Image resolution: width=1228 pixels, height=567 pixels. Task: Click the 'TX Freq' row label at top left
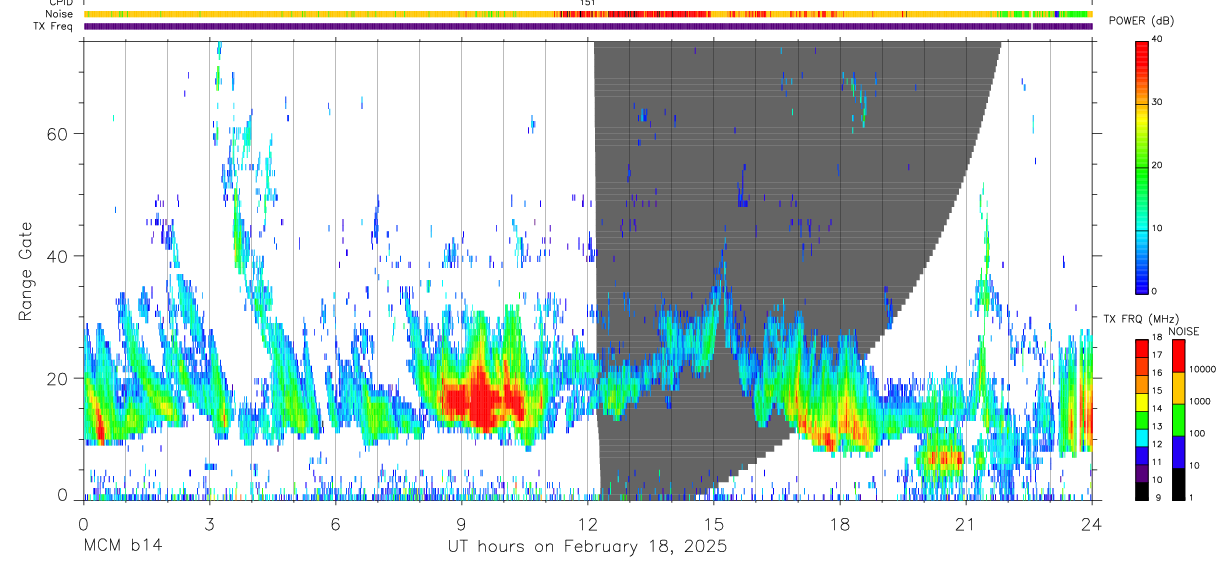pos(54,26)
